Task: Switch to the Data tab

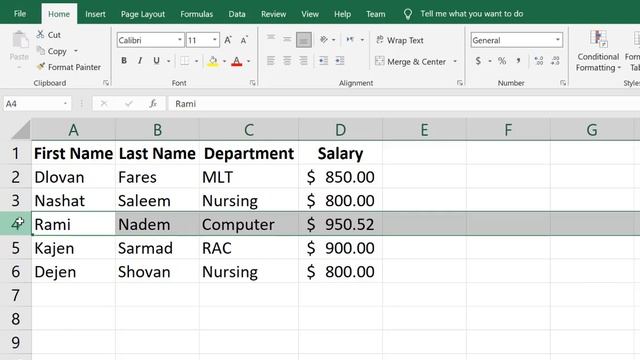Action: (x=237, y=14)
